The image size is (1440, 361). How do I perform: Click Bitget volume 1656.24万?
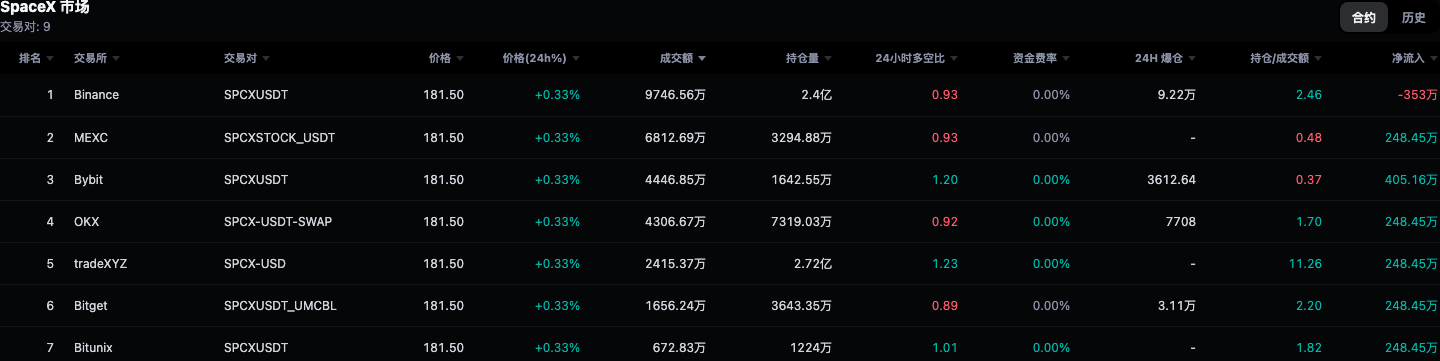tap(675, 305)
